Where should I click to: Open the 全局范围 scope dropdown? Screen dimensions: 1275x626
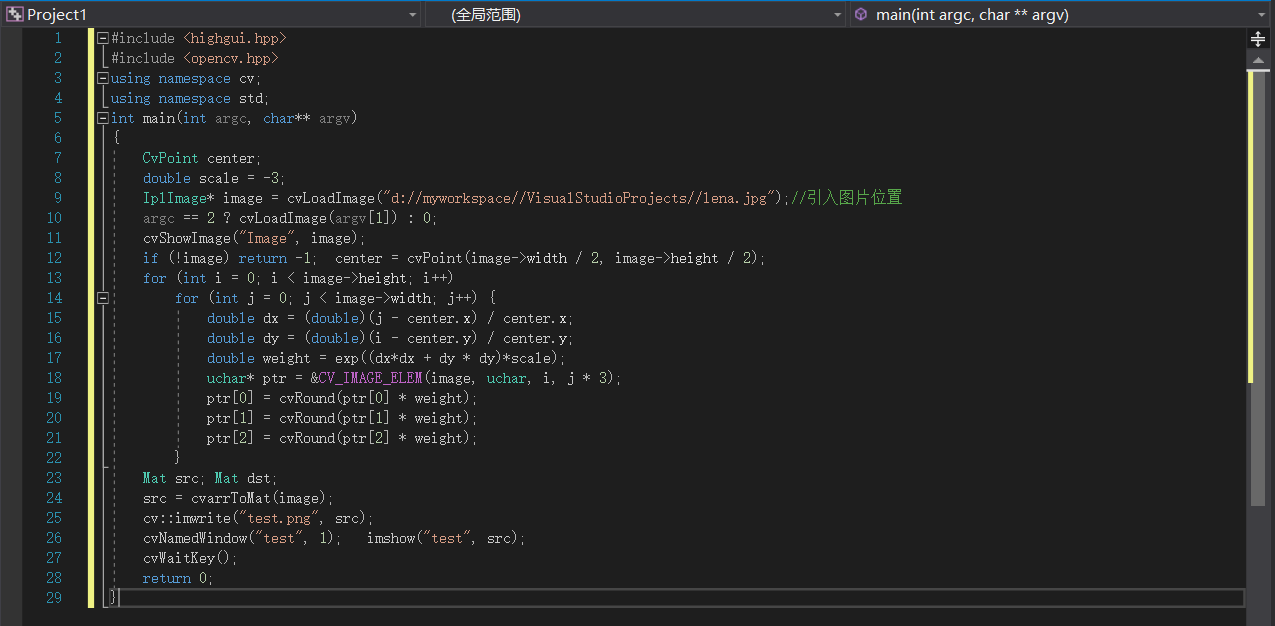839,15
